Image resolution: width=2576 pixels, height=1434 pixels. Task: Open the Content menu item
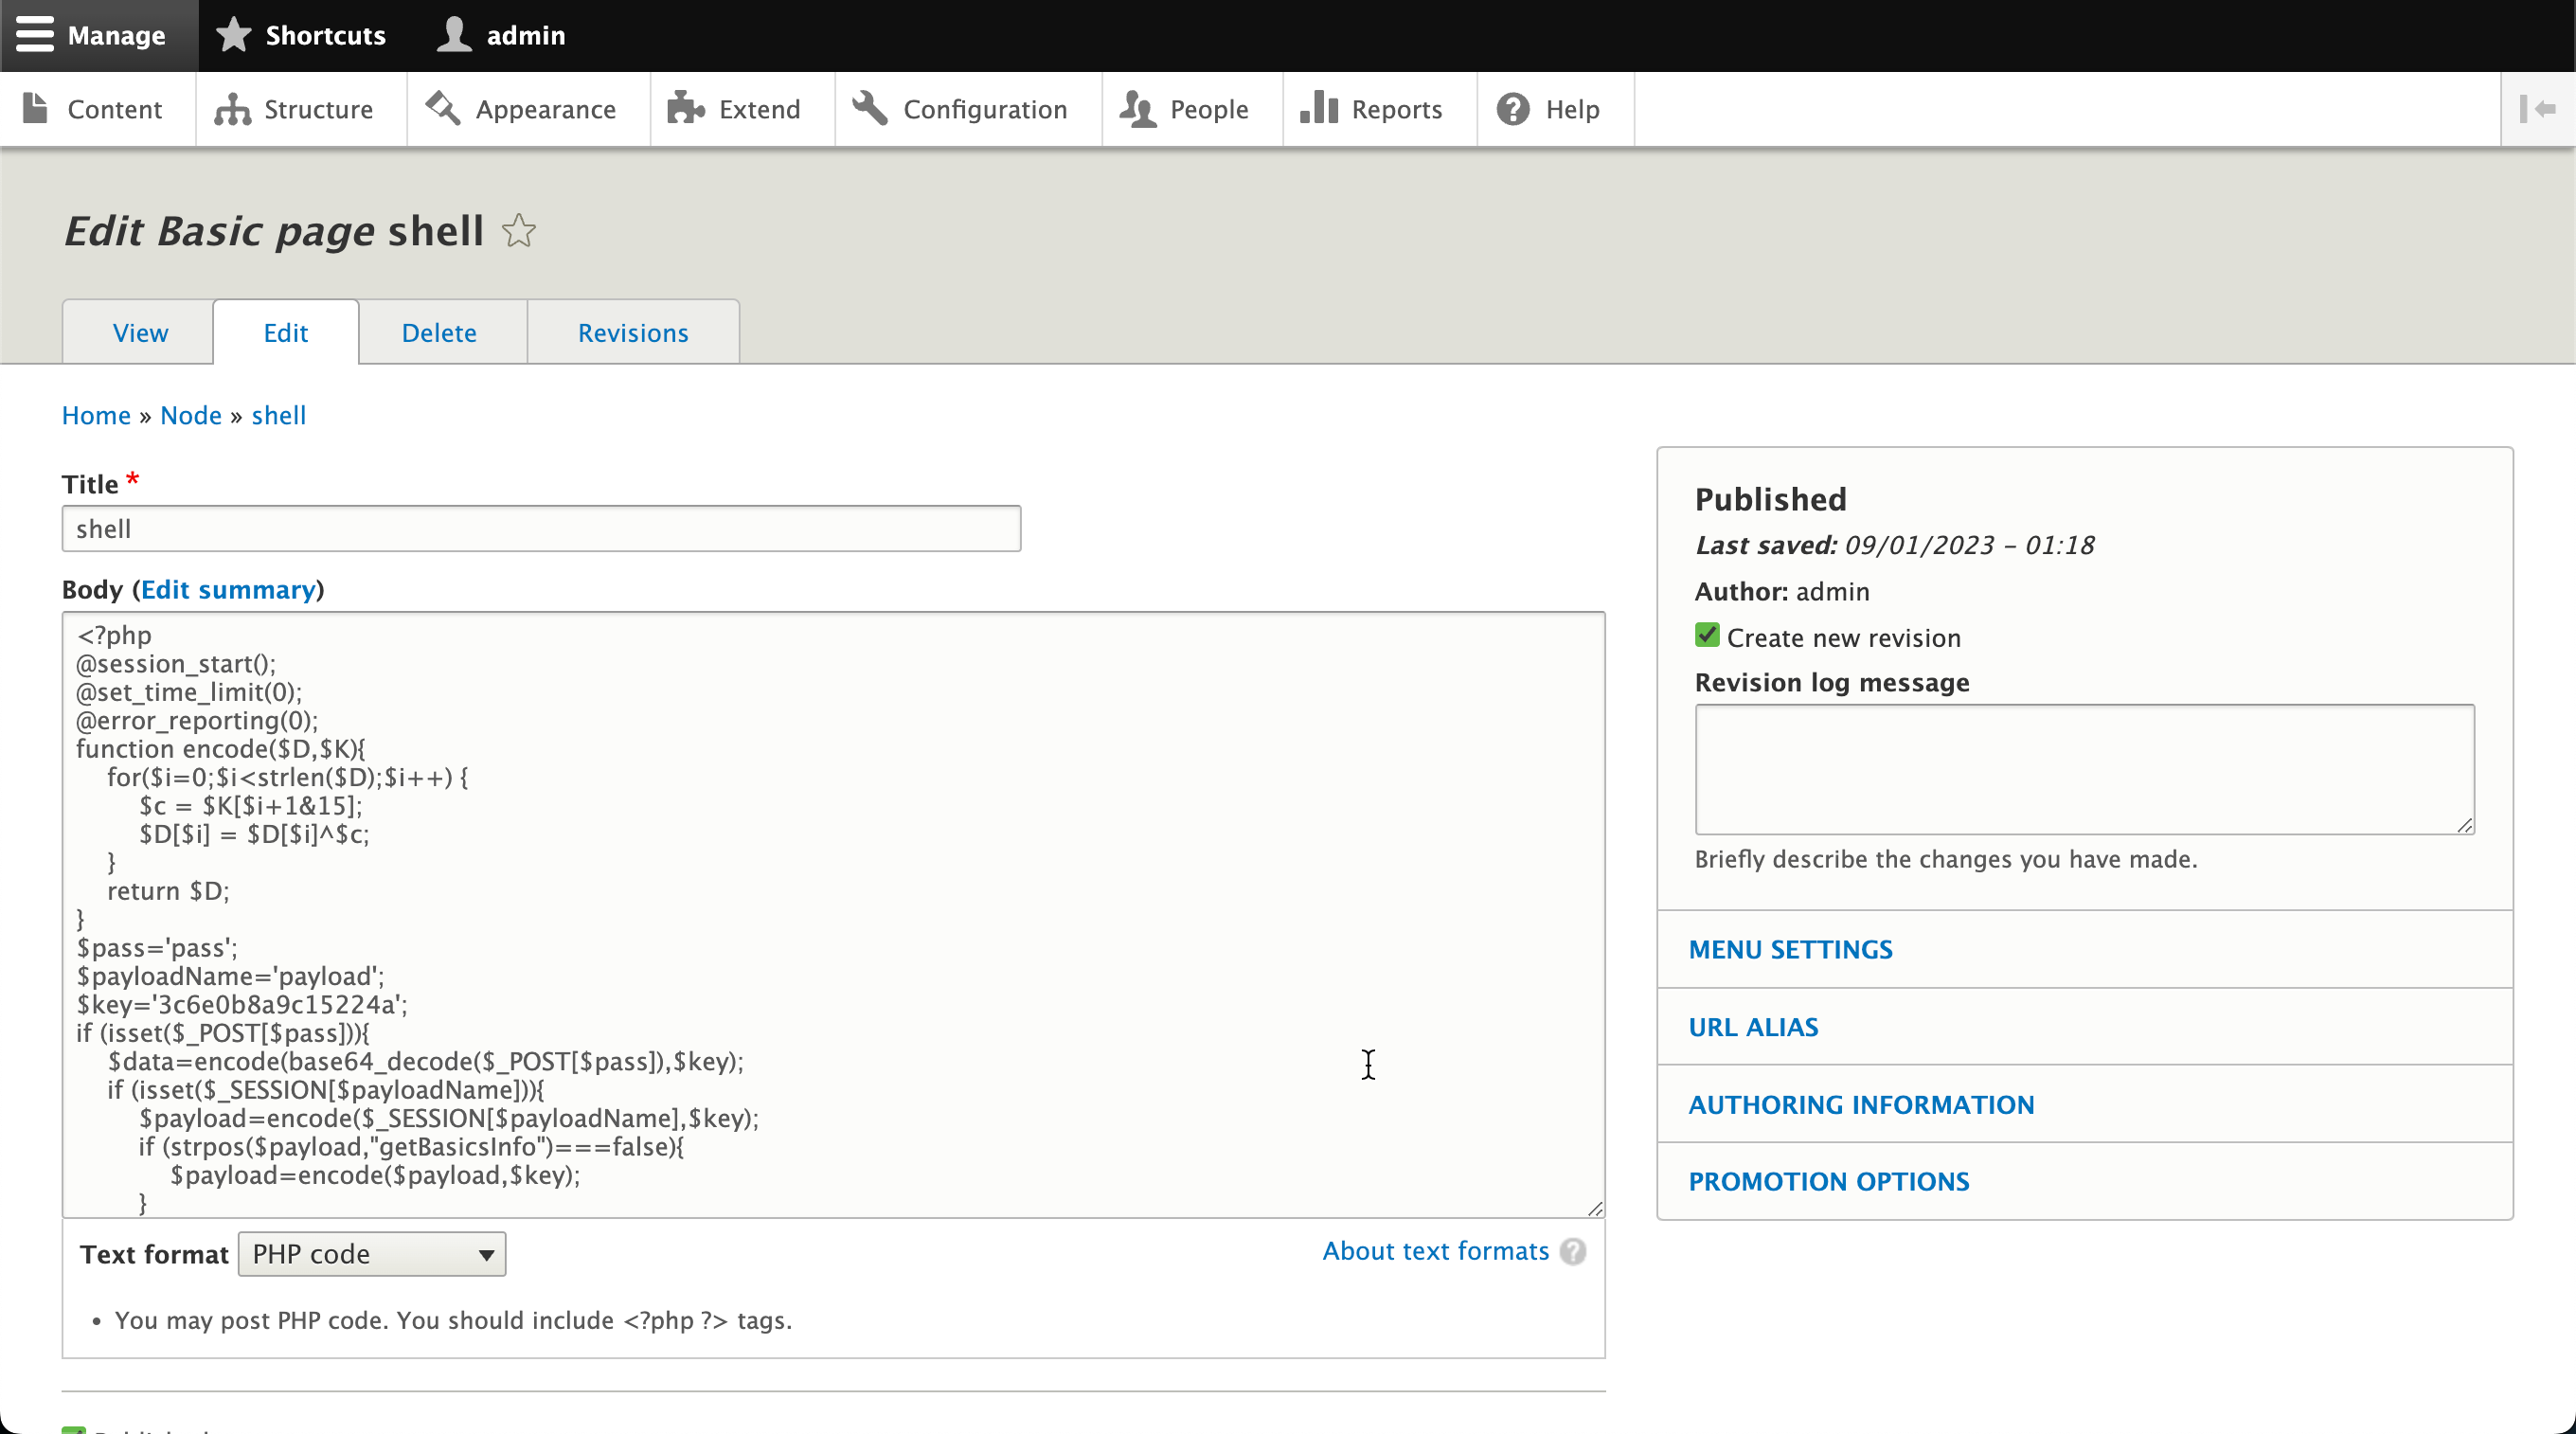(x=97, y=109)
